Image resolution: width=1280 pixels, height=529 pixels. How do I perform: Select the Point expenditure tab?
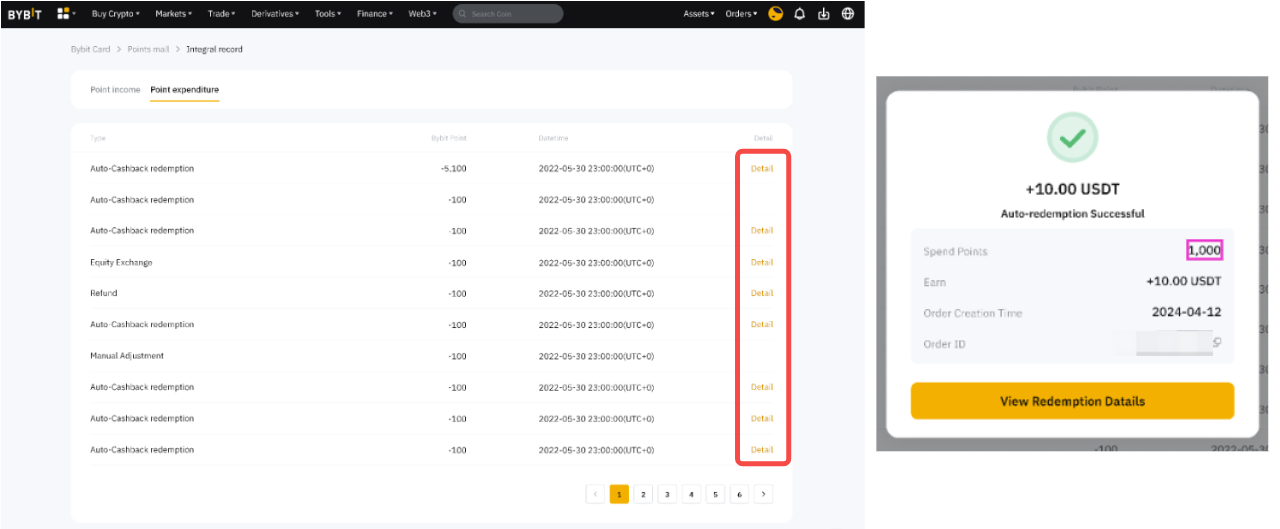point(184,90)
